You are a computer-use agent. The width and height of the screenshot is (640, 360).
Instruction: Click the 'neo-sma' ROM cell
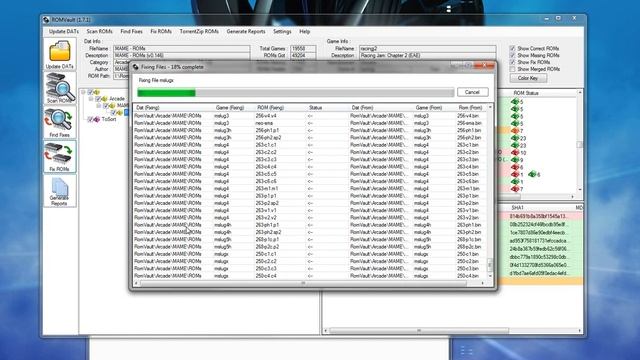tap(264, 123)
